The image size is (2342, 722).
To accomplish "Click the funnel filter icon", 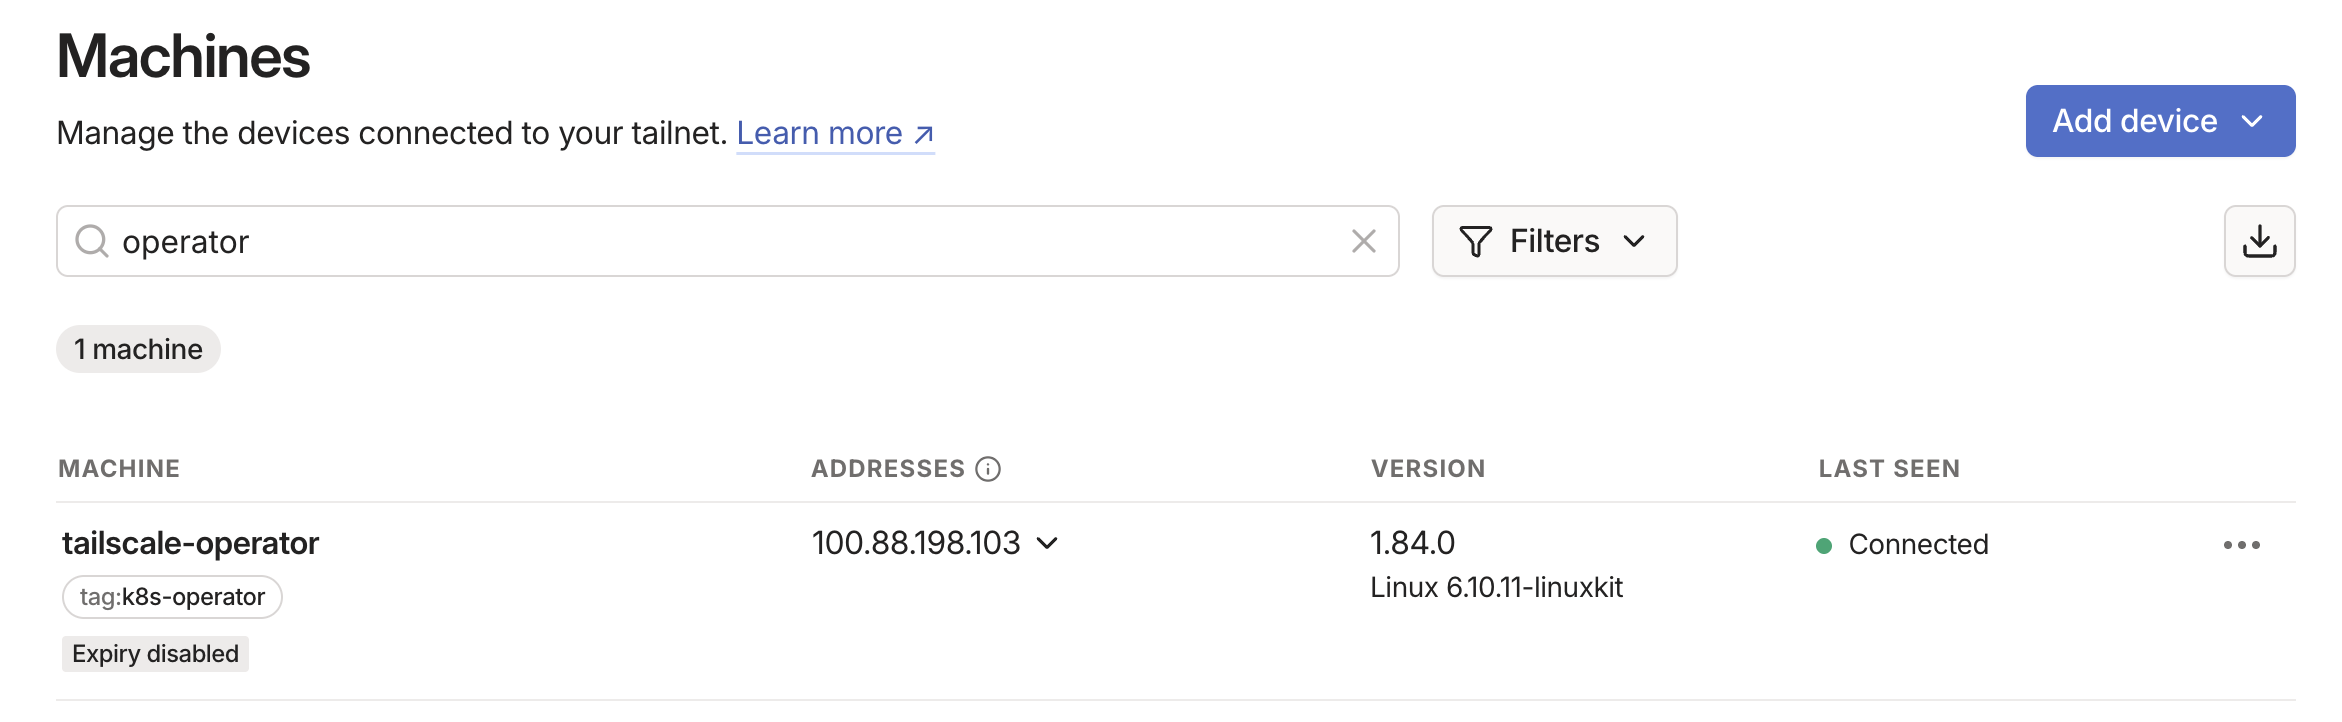I will tap(1475, 241).
